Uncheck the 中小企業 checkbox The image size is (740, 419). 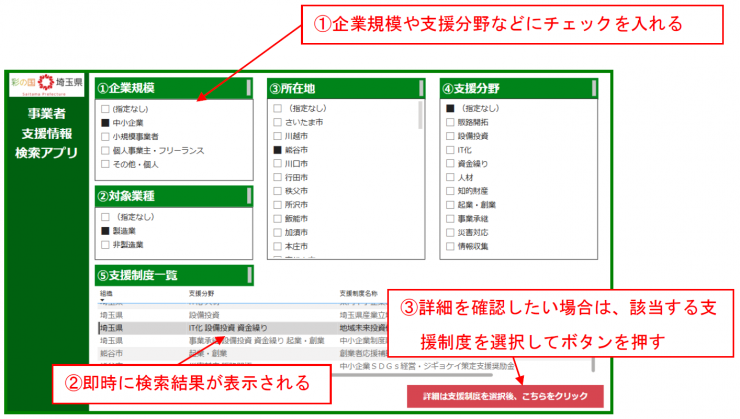click(105, 123)
